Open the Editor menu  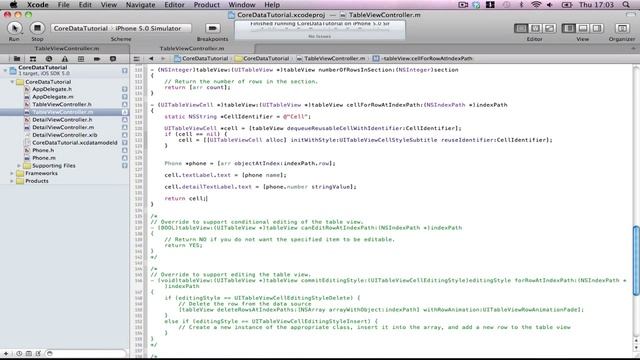[x=174, y=5]
